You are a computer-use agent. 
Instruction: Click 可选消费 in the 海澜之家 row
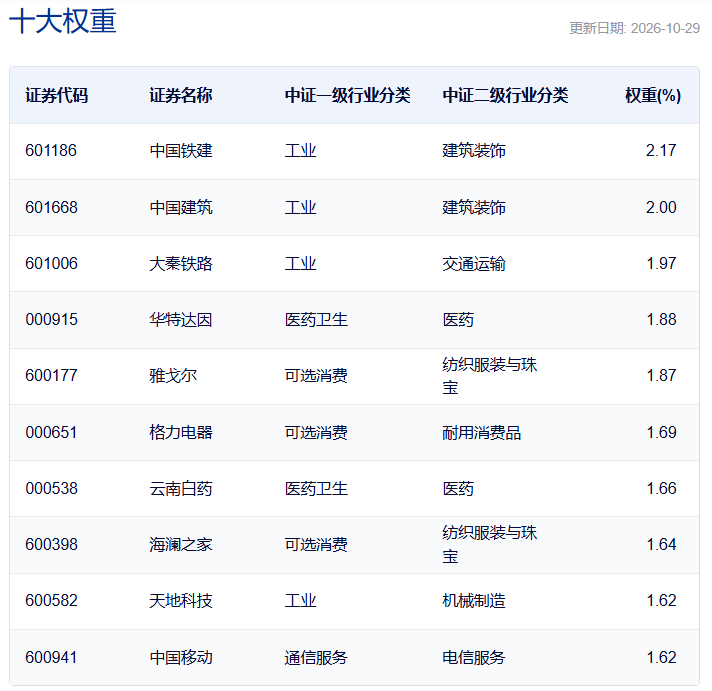[316, 544]
